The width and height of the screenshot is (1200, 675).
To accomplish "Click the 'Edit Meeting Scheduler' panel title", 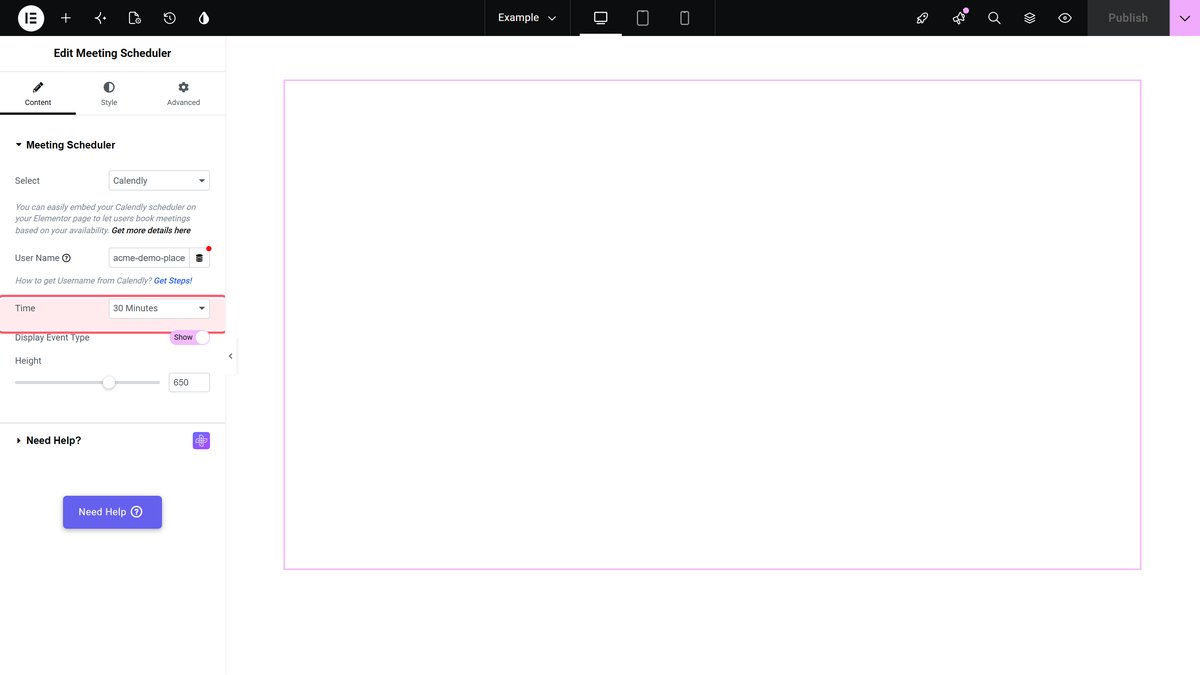I will coord(112,53).
